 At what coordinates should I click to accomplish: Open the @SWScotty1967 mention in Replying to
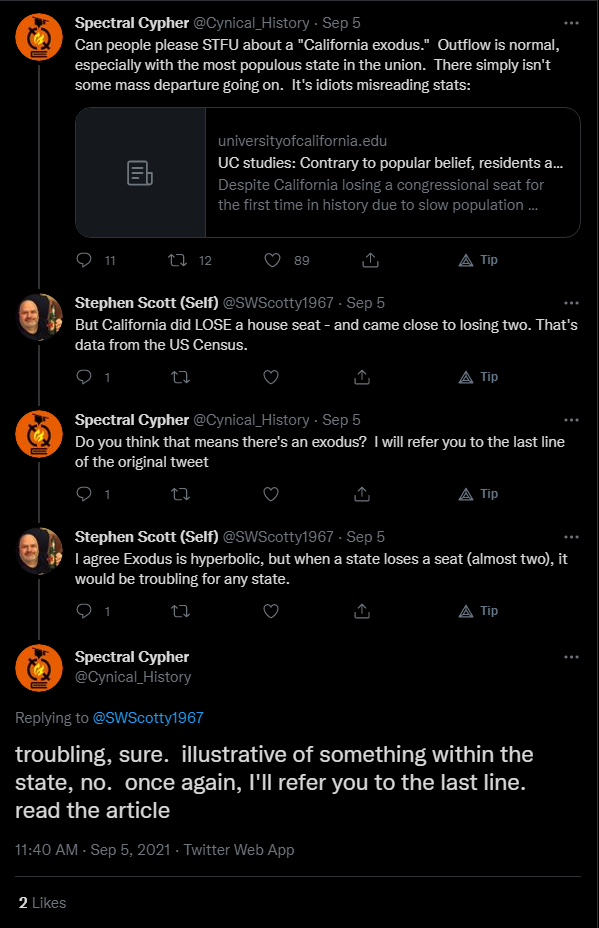[x=148, y=718]
